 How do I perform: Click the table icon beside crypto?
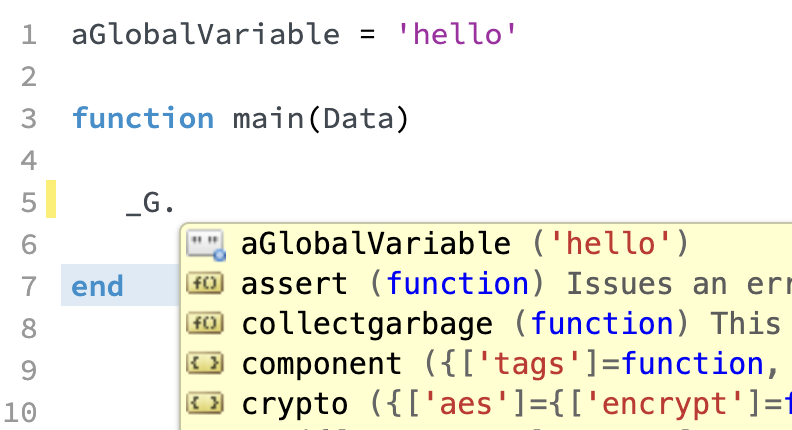(x=205, y=403)
